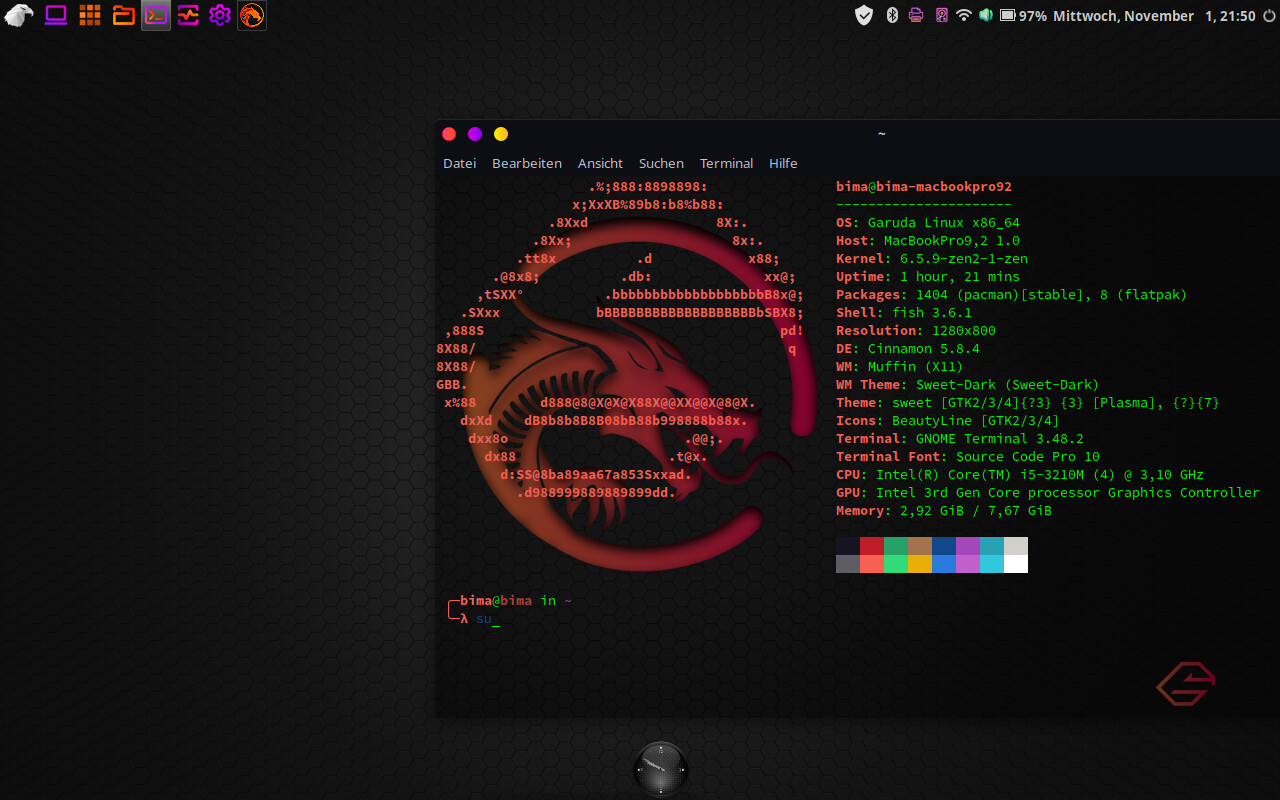Open the Bearbeiten menu
The width and height of the screenshot is (1280, 800).
coord(527,163)
